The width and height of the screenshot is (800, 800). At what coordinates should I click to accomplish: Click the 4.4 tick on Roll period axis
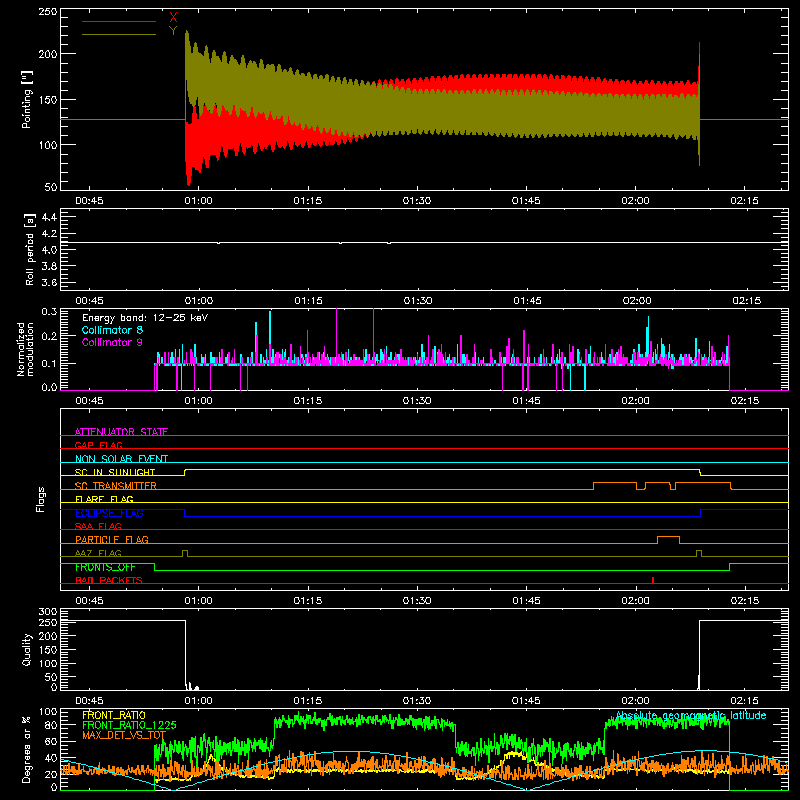click(x=49, y=217)
